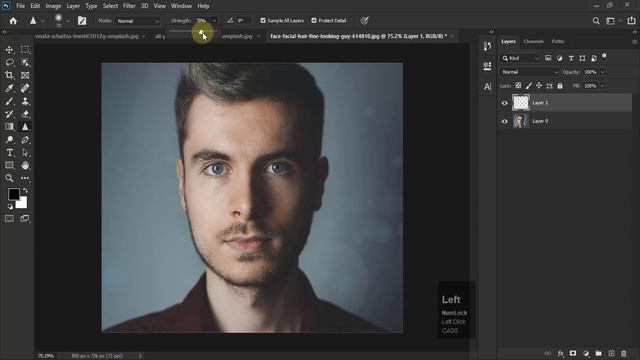This screenshot has width=640, height=360.
Task: Open the Image menu
Action: pyautogui.click(x=53, y=6)
